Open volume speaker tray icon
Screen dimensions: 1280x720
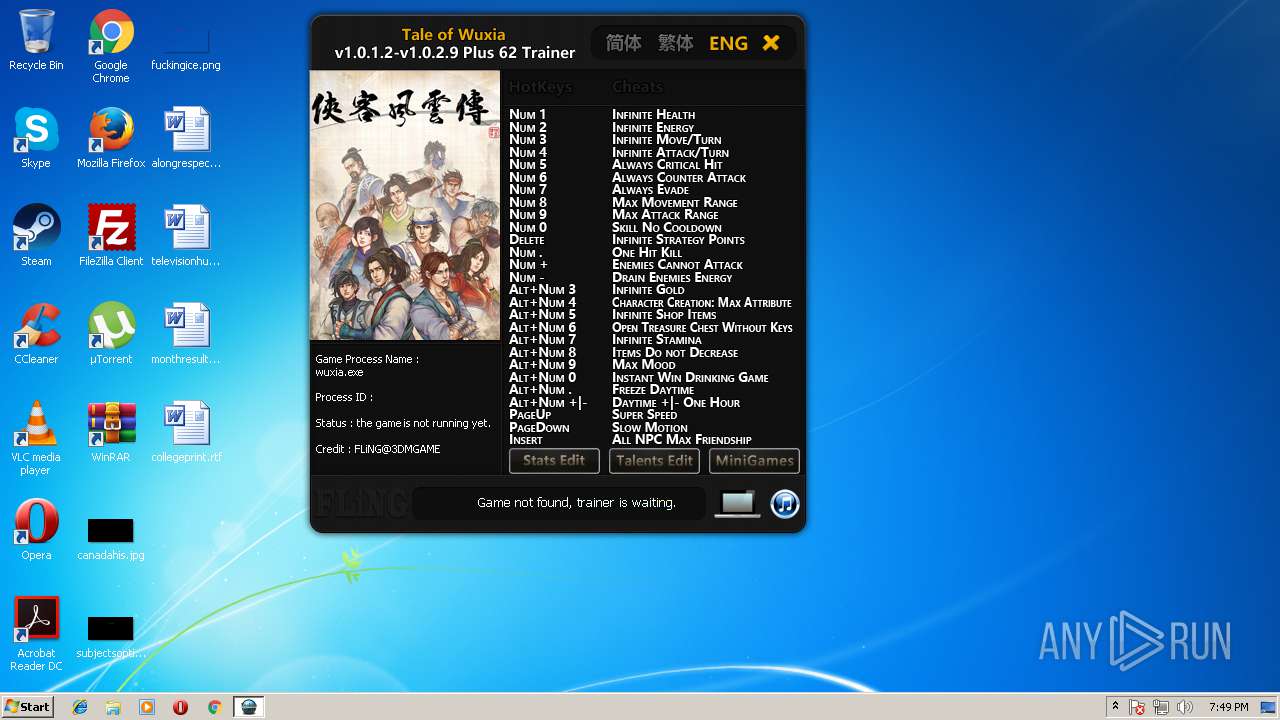[x=1185, y=708]
